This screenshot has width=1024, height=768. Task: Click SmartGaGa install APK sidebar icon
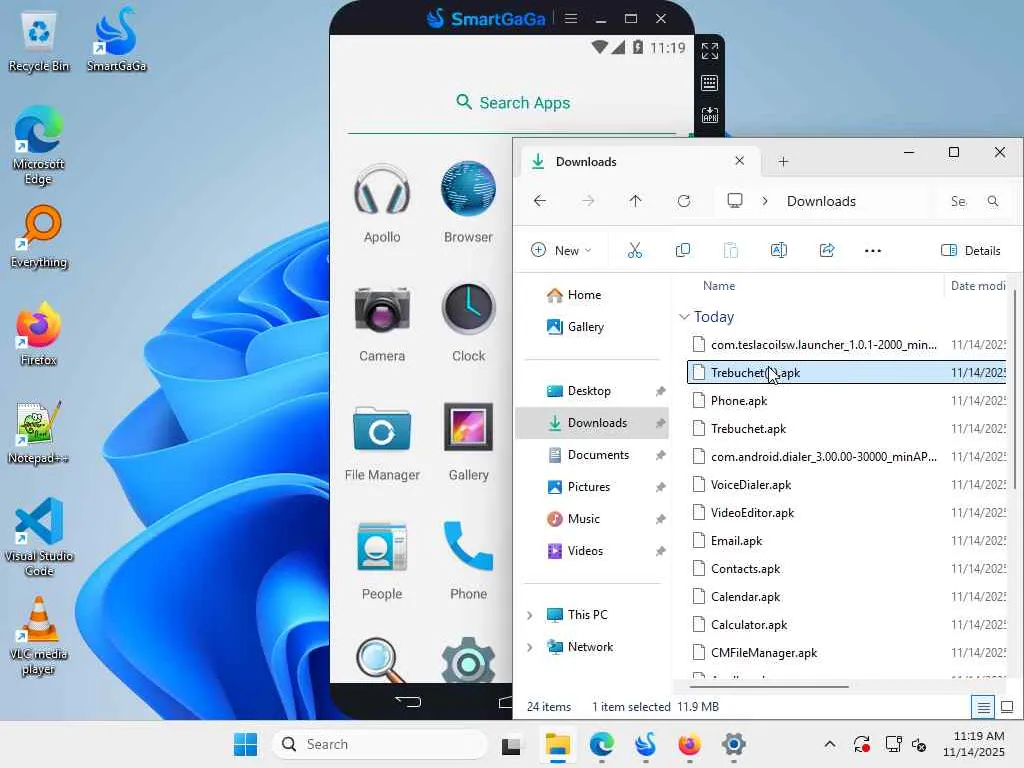coord(710,115)
